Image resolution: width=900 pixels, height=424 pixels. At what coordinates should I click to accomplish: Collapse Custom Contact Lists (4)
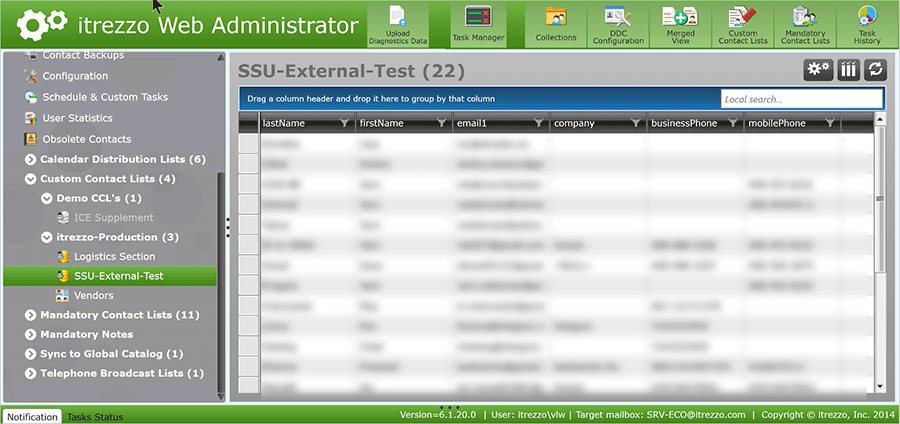coord(30,179)
